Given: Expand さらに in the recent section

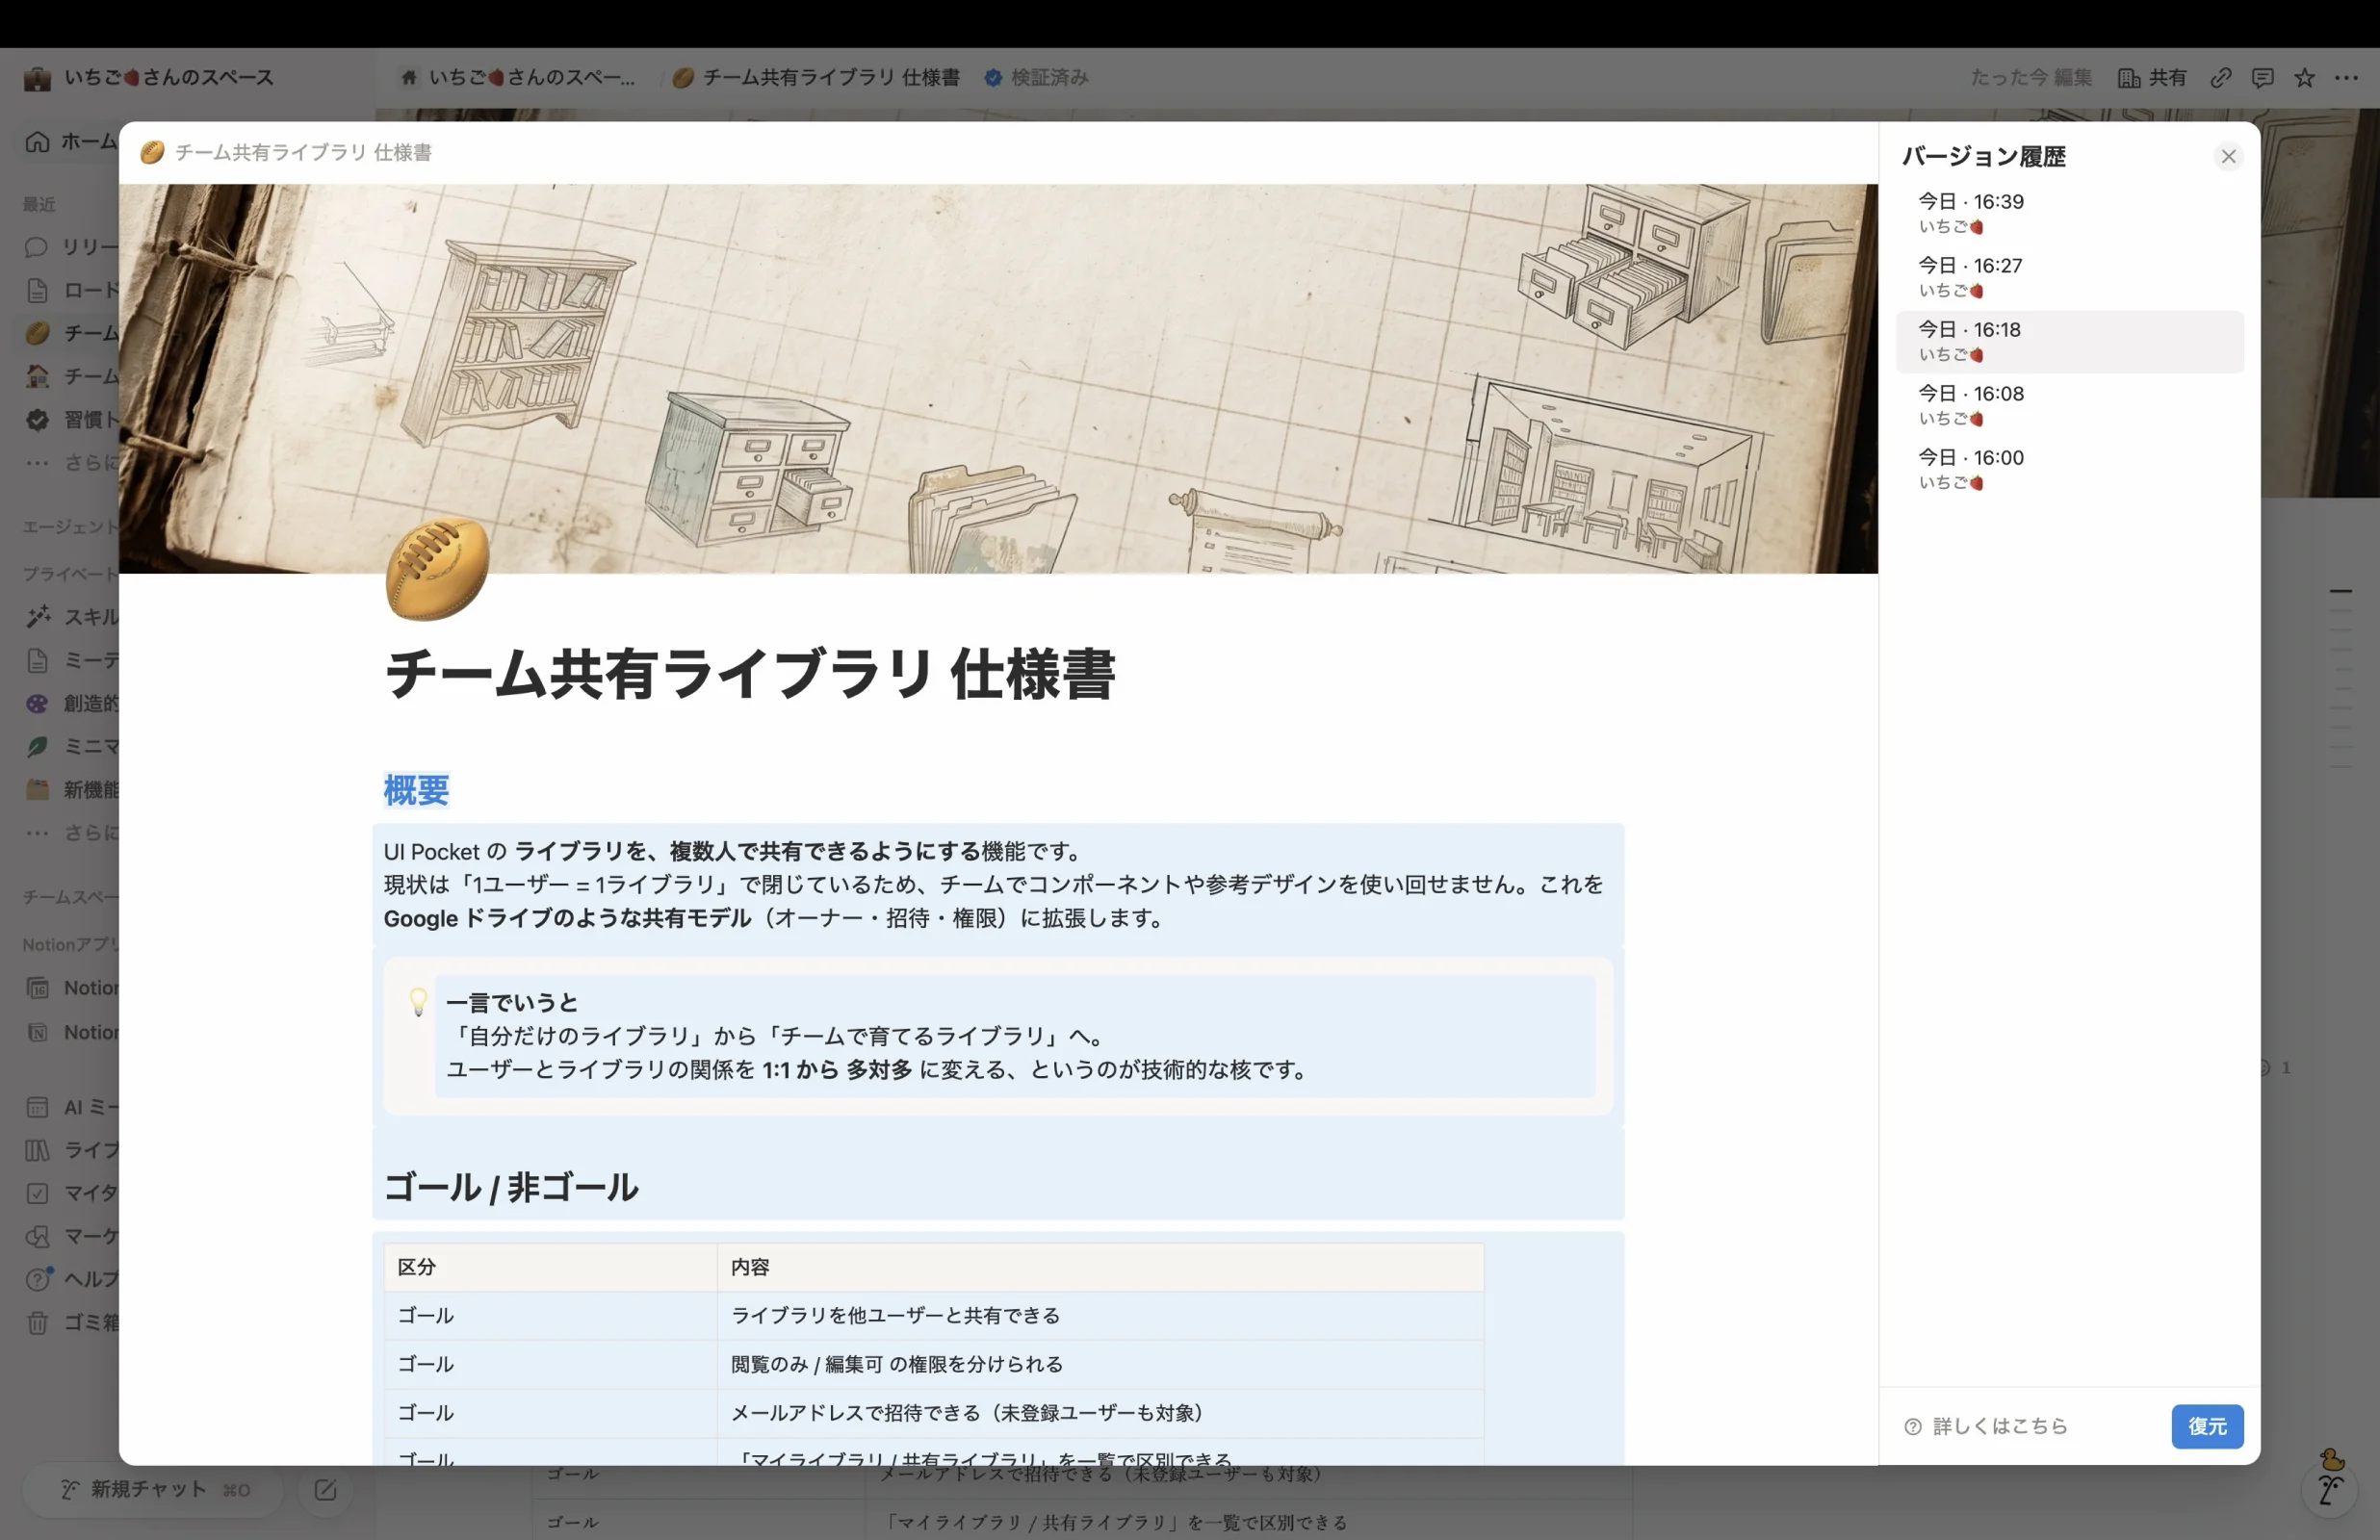Looking at the screenshot, I should tap(70, 462).
